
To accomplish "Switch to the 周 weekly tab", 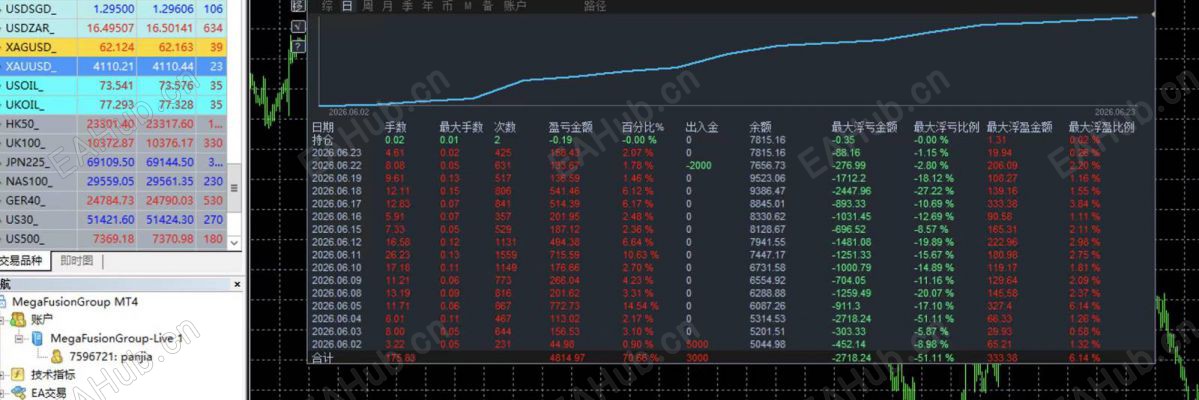I will (x=368, y=6).
